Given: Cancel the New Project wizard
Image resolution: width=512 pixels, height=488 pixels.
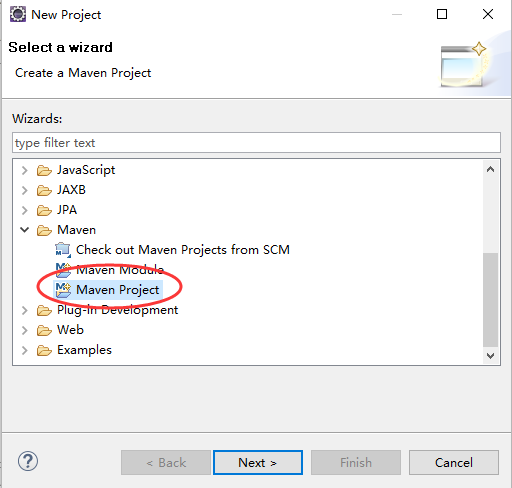Looking at the screenshot, I should 454,463.
